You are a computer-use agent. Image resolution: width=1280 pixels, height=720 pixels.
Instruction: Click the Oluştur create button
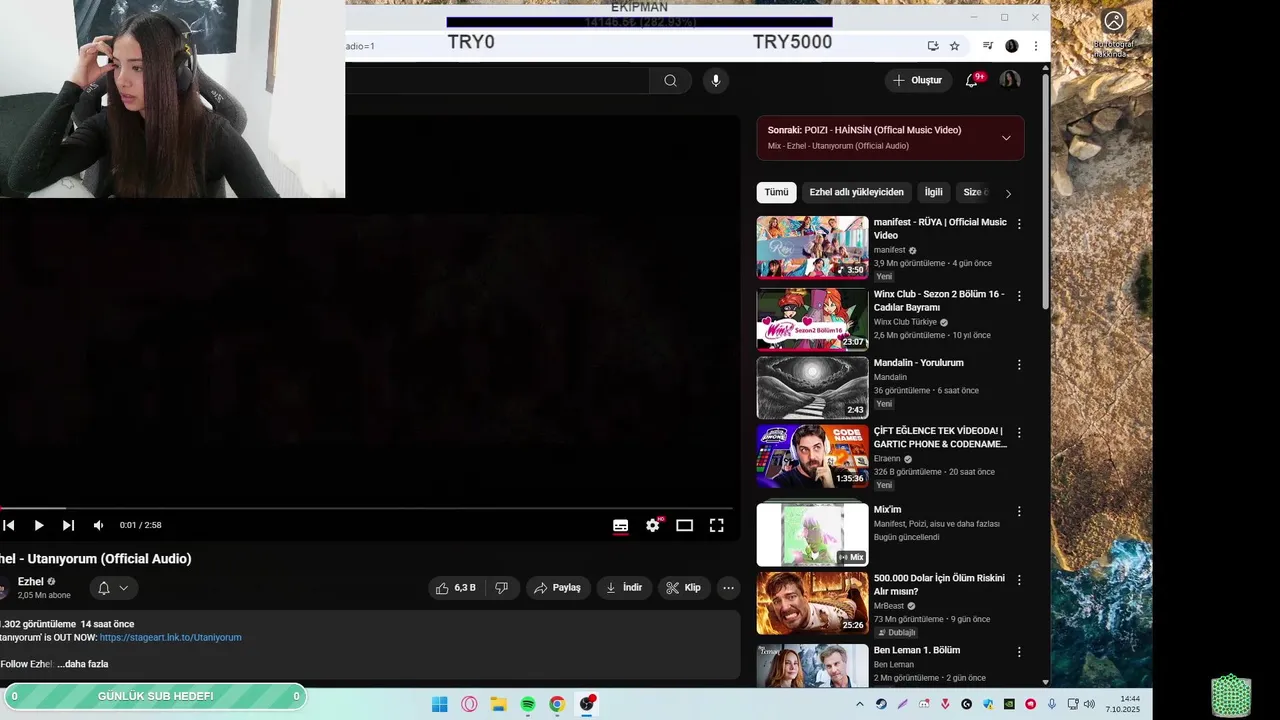tap(918, 80)
